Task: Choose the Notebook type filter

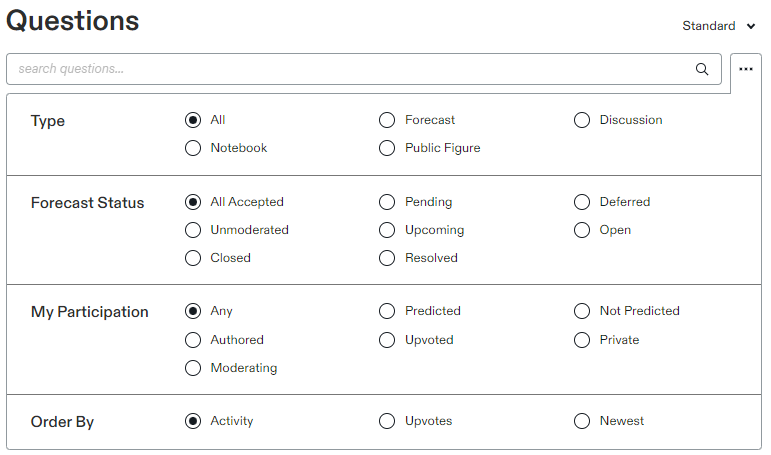Action: [x=193, y=149]
